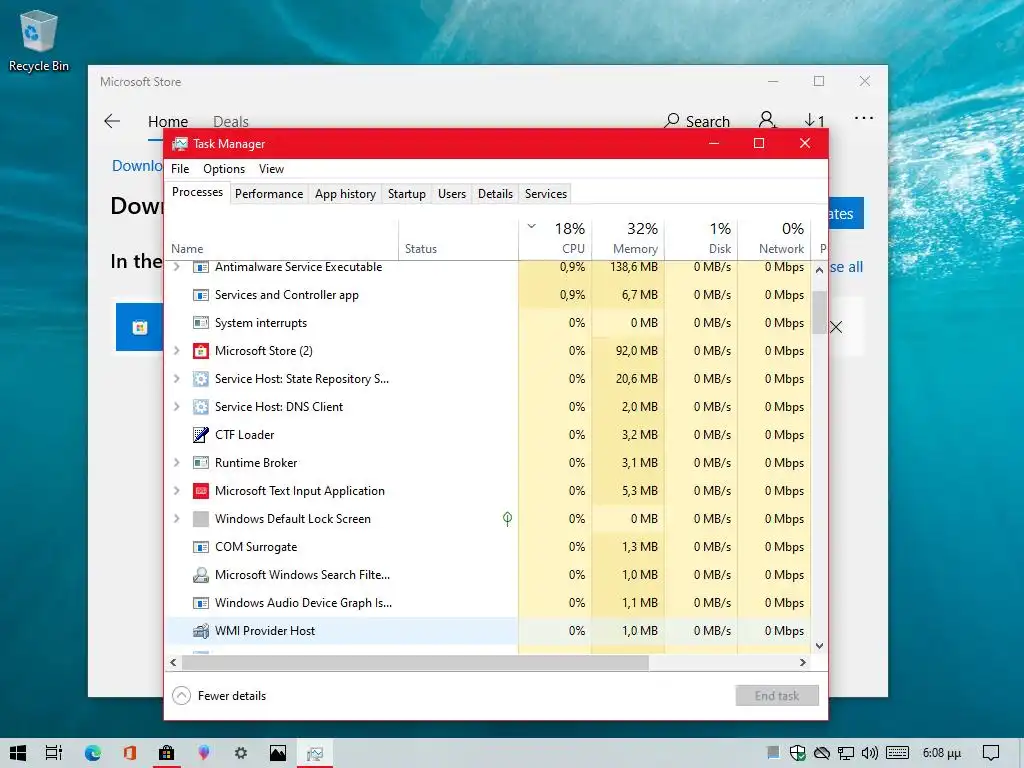Screen dimensions: 1024x768
Task: Click the Task Manager taskbar icon
Action: [x=315, y=753]
